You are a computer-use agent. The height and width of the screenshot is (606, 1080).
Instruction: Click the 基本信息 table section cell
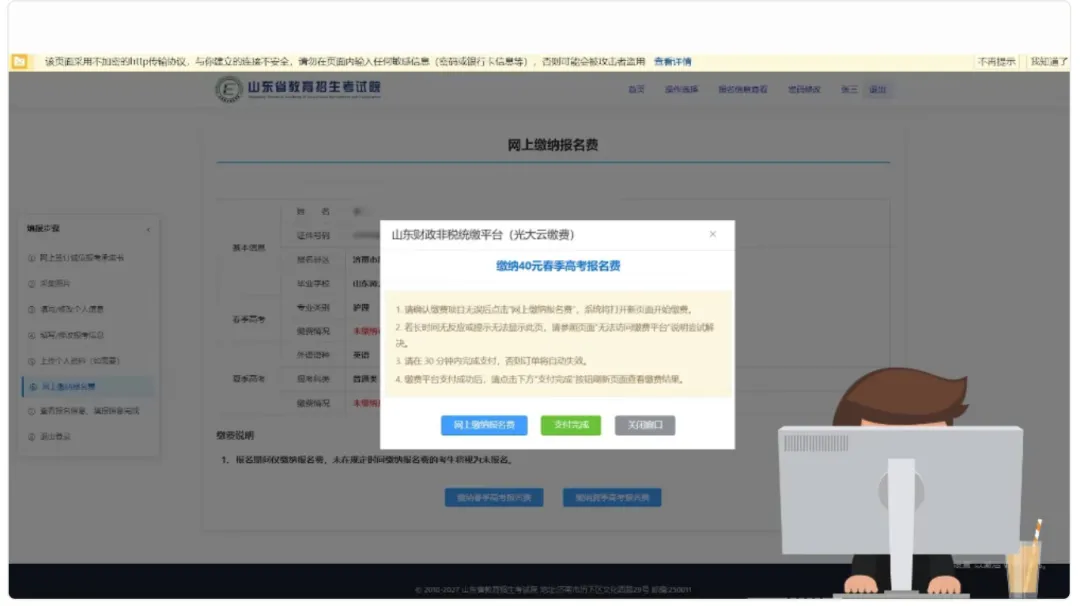(x=249, y=248)
